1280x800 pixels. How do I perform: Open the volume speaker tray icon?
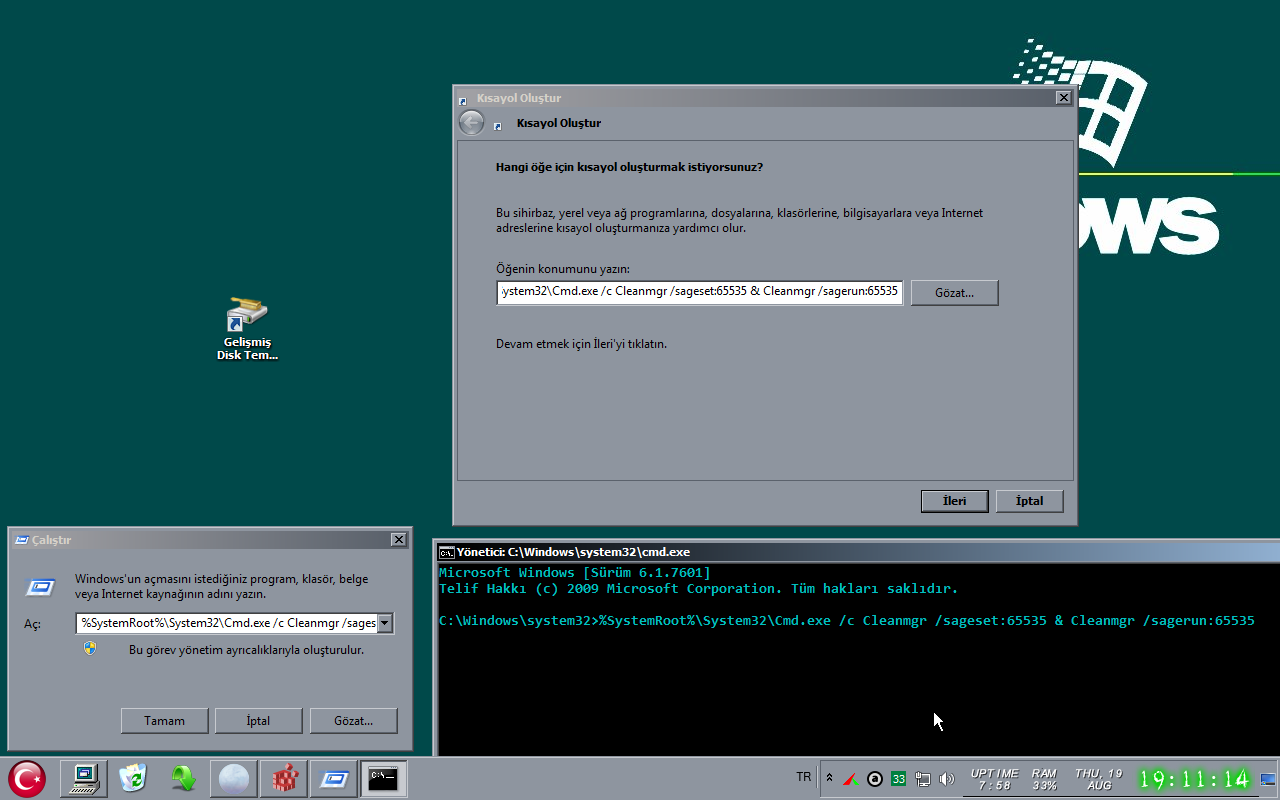947,778
